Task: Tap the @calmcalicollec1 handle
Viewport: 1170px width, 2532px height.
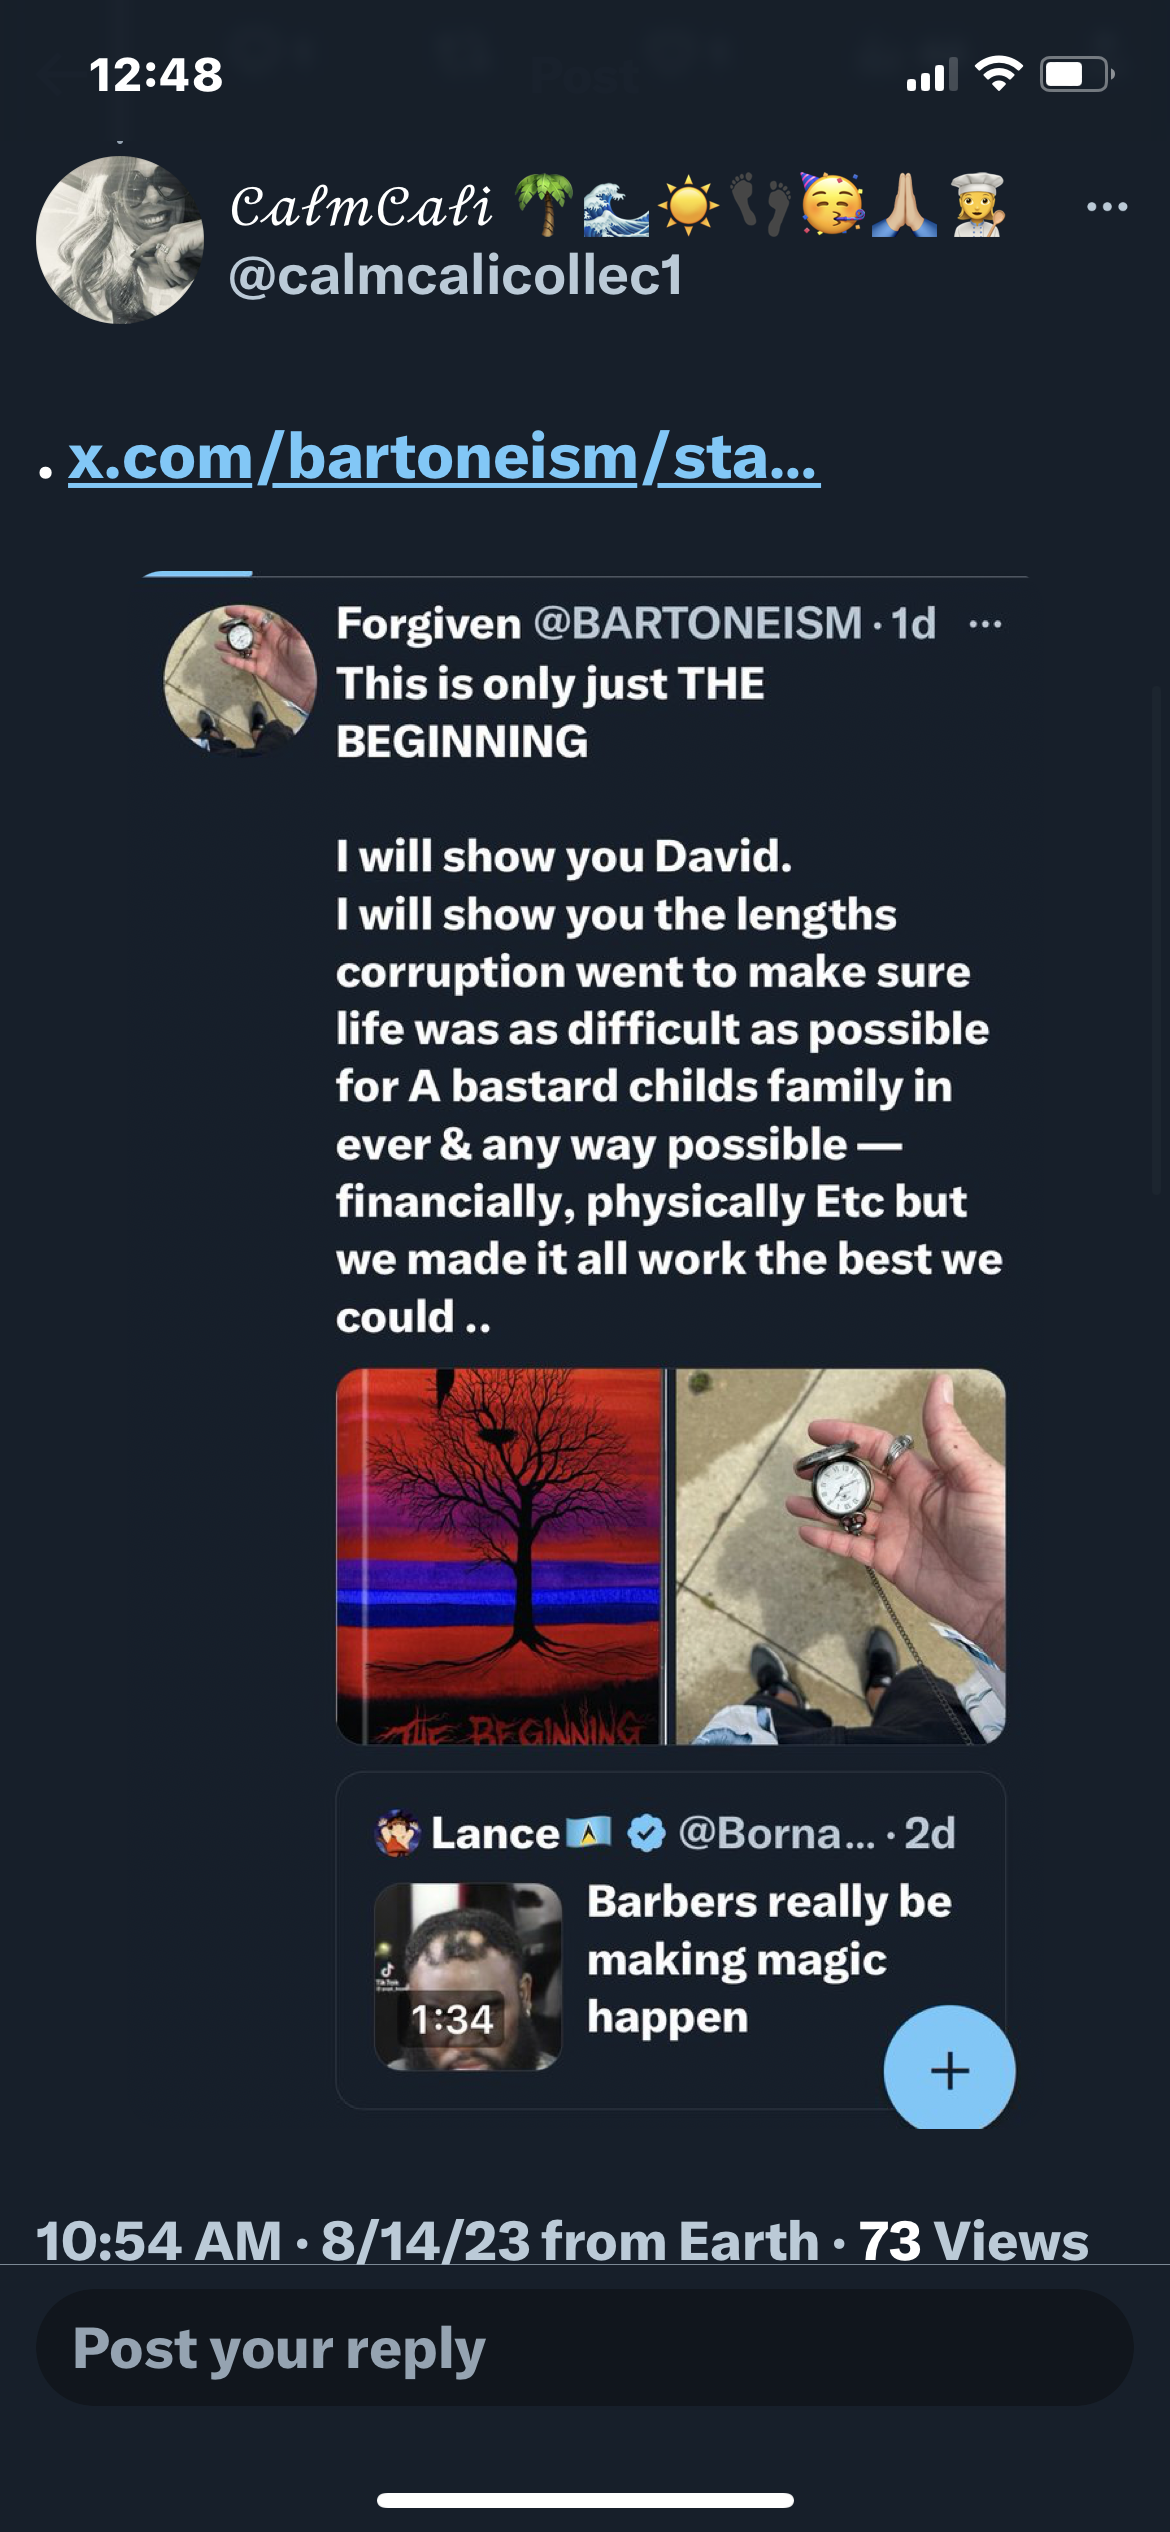Action: (x=456, y=275)
